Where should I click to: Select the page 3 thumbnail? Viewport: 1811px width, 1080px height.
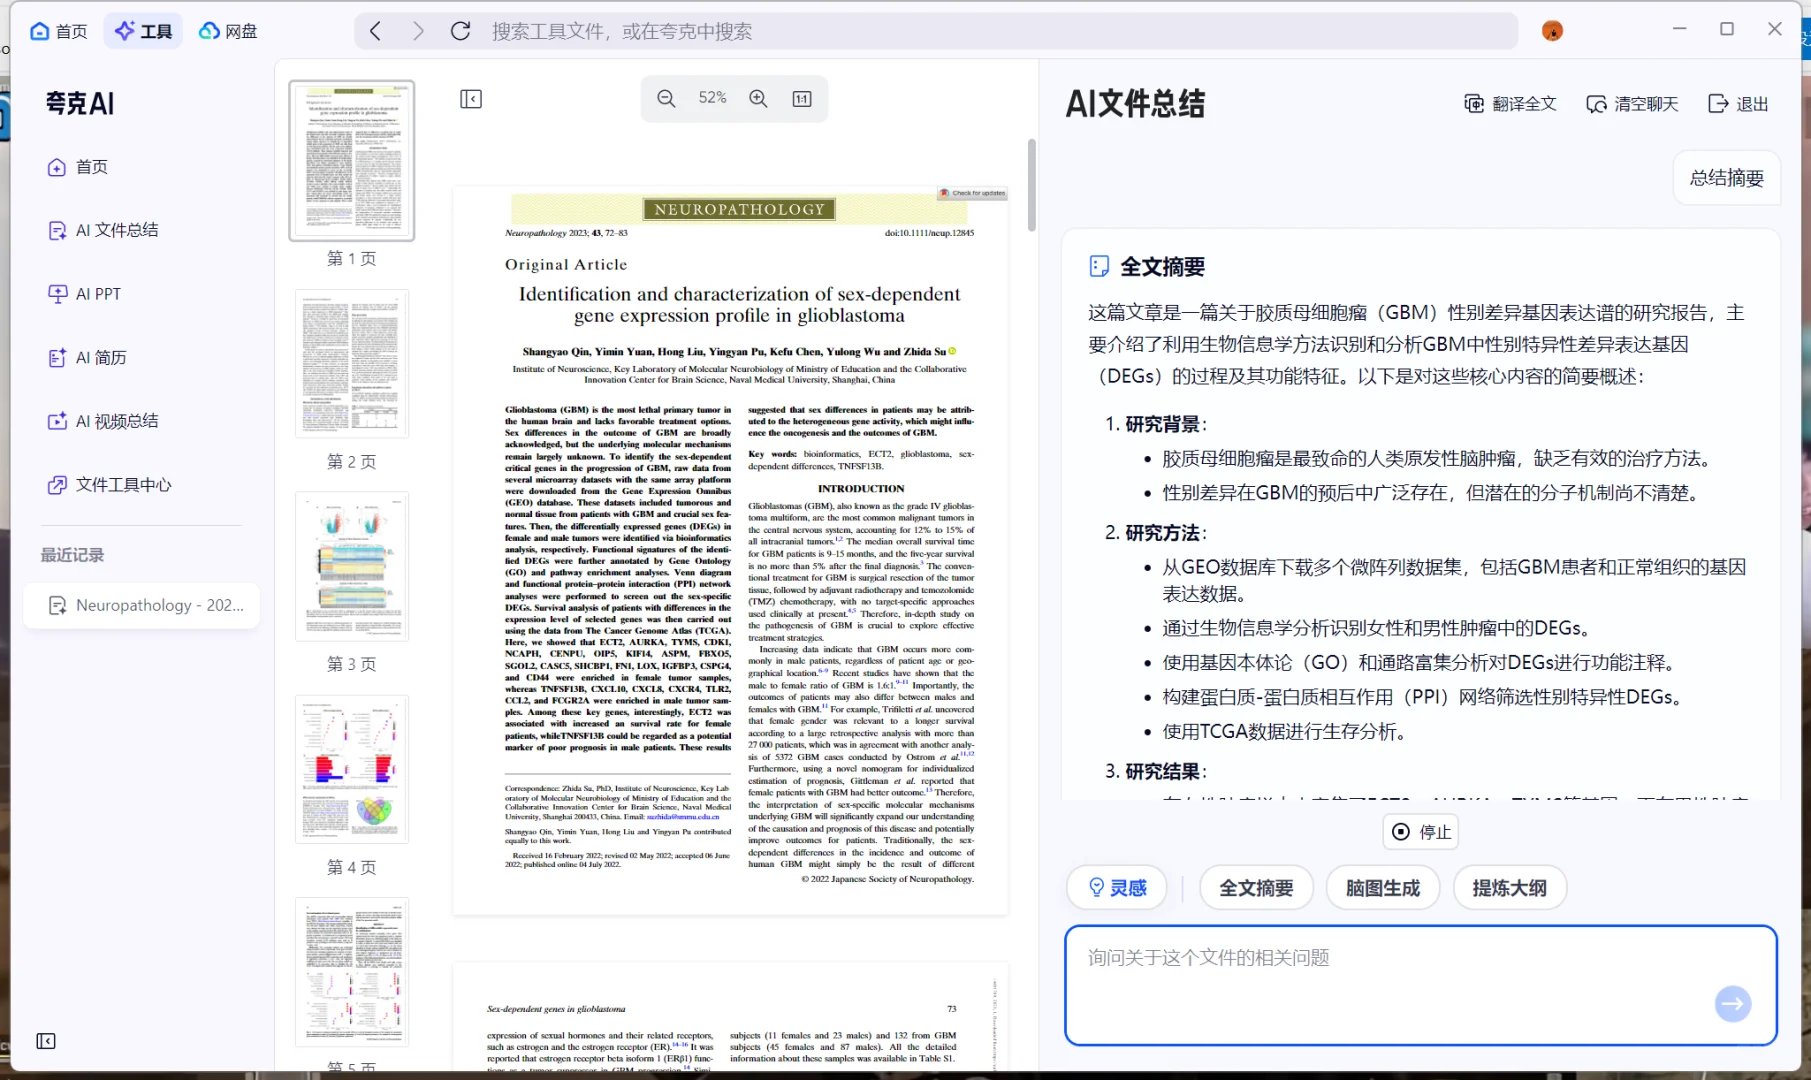[x=352, y=567]
